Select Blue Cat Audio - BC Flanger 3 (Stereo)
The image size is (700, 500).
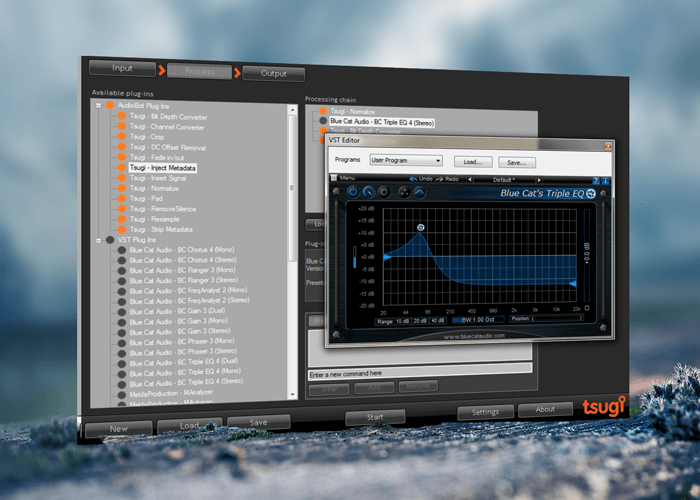tap(183, 281)
